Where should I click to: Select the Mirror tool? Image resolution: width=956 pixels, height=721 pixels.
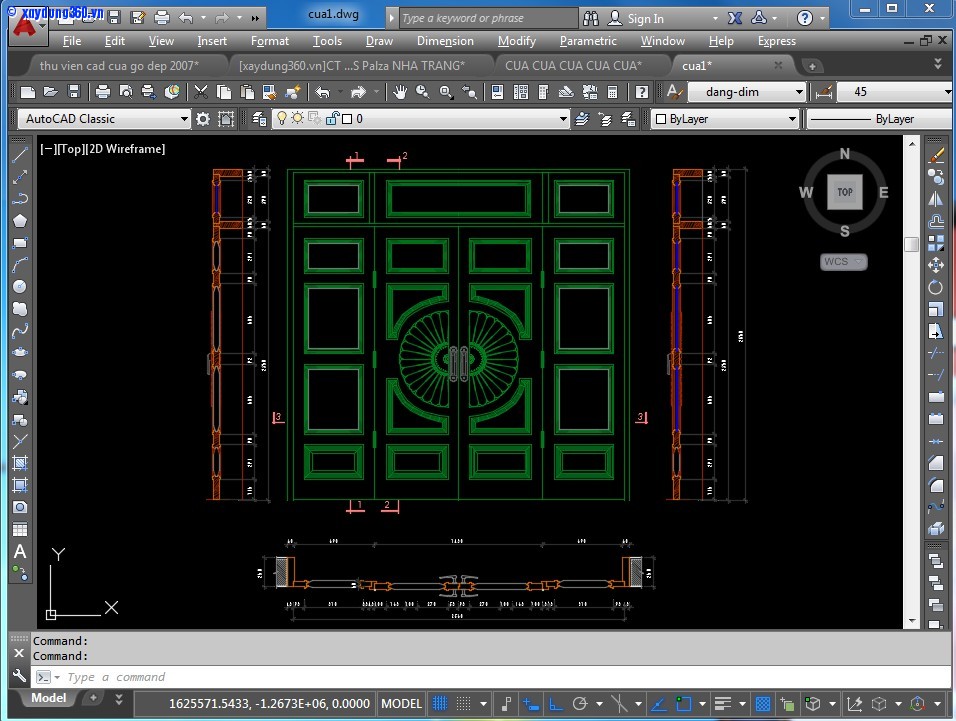[x=936, y=199]
